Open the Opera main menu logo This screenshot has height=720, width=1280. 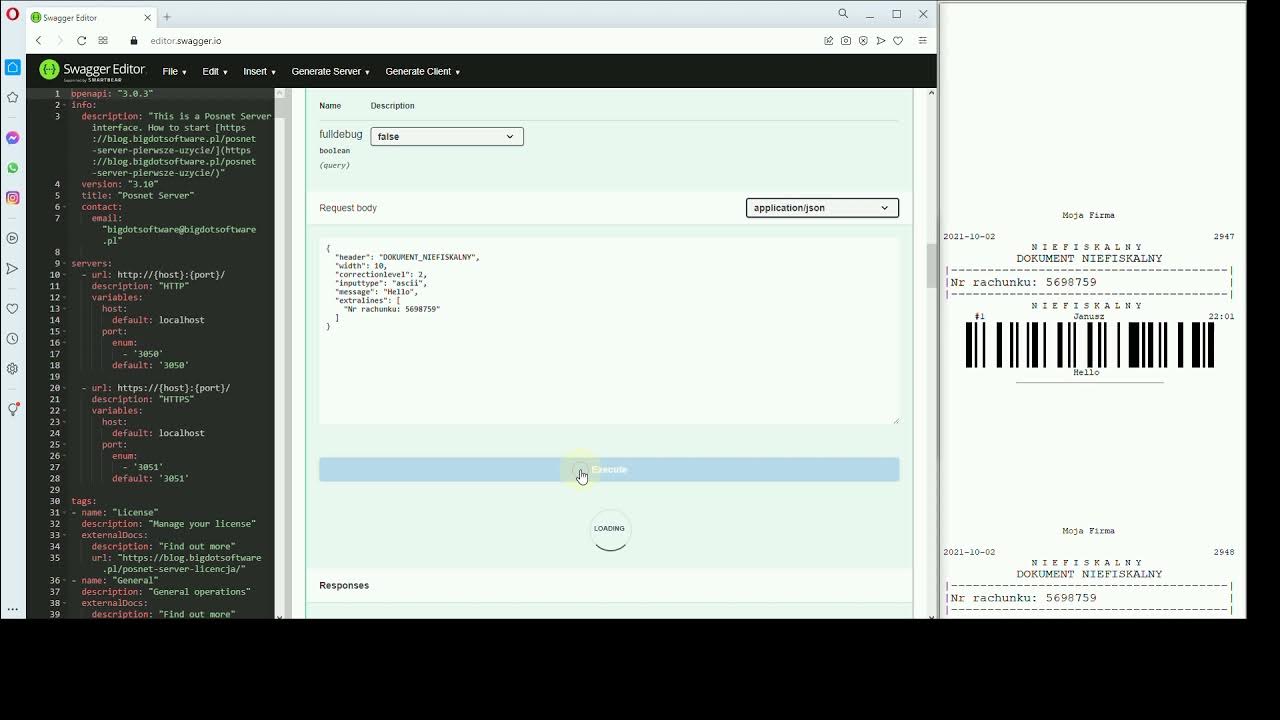click(12, 14)
